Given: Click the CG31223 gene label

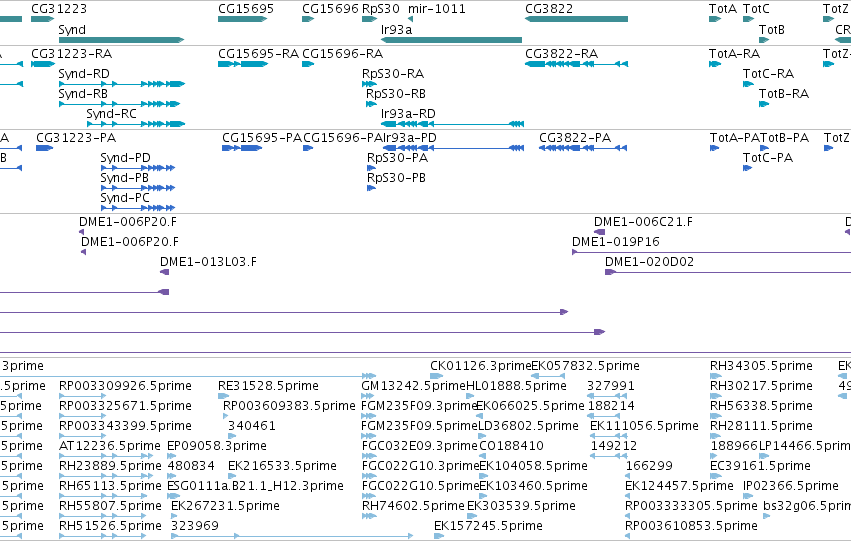Looking at the screenshot, I should click(x=59, y=9).
